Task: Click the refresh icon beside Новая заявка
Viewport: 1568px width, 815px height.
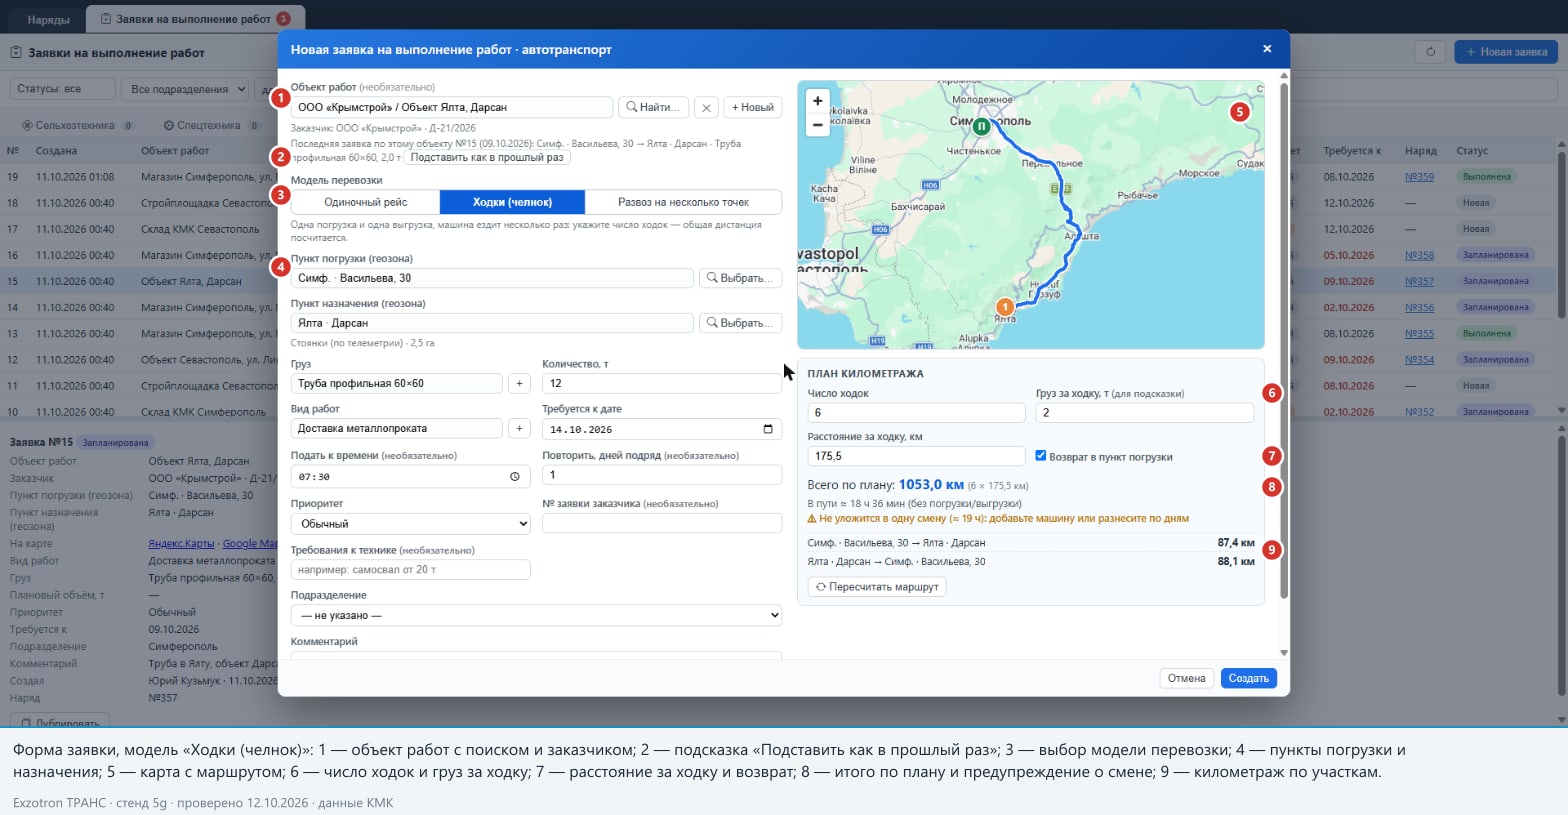Action: pyautogui.click(x=1430, y=52)
